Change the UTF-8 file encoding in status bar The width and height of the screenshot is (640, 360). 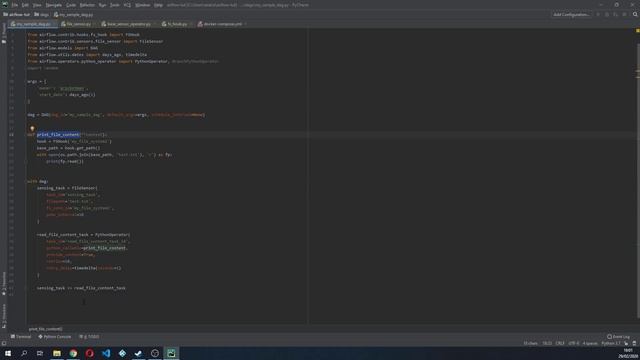coord(574,343)
